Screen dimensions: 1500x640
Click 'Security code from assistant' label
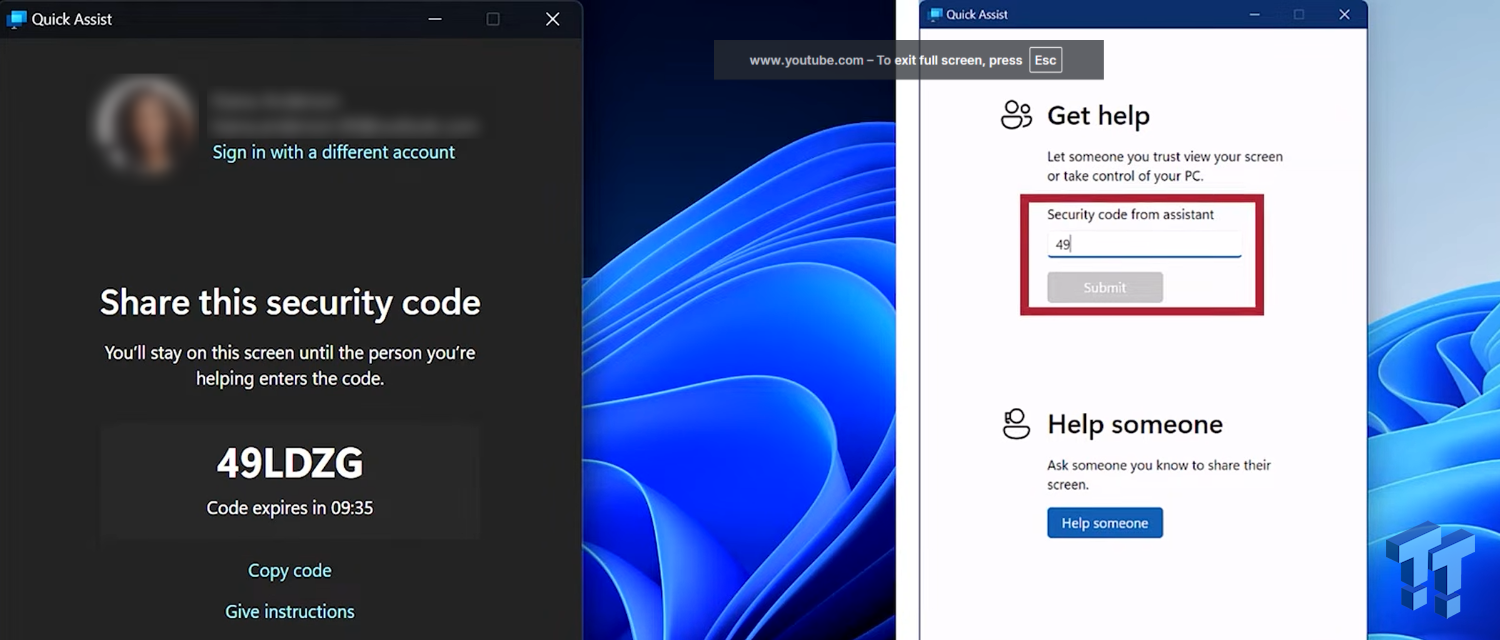coord(1130,214)
